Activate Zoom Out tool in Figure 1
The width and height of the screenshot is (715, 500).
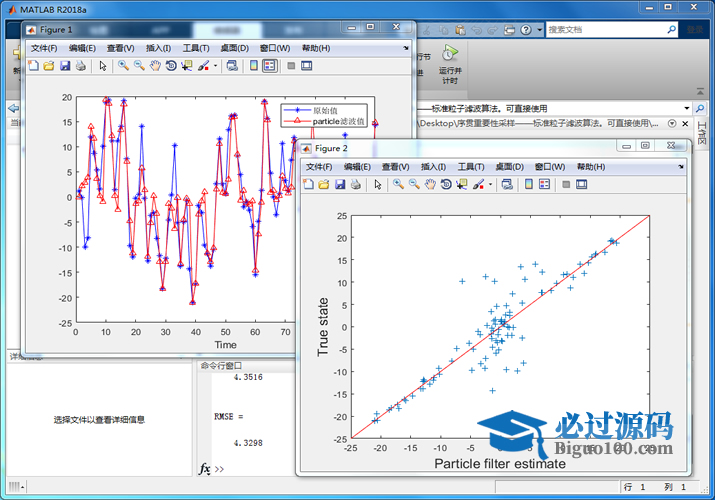pos(139,66)
